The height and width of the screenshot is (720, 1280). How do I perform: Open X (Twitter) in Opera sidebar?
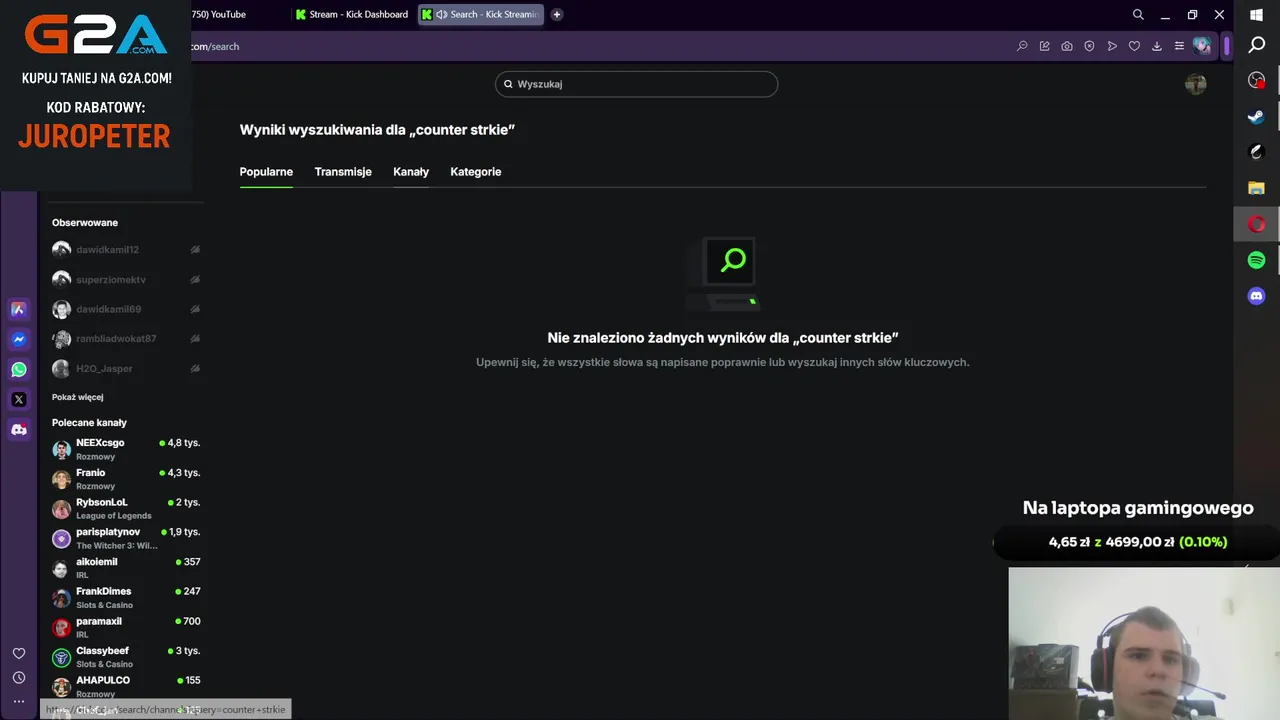coord(18,399)
